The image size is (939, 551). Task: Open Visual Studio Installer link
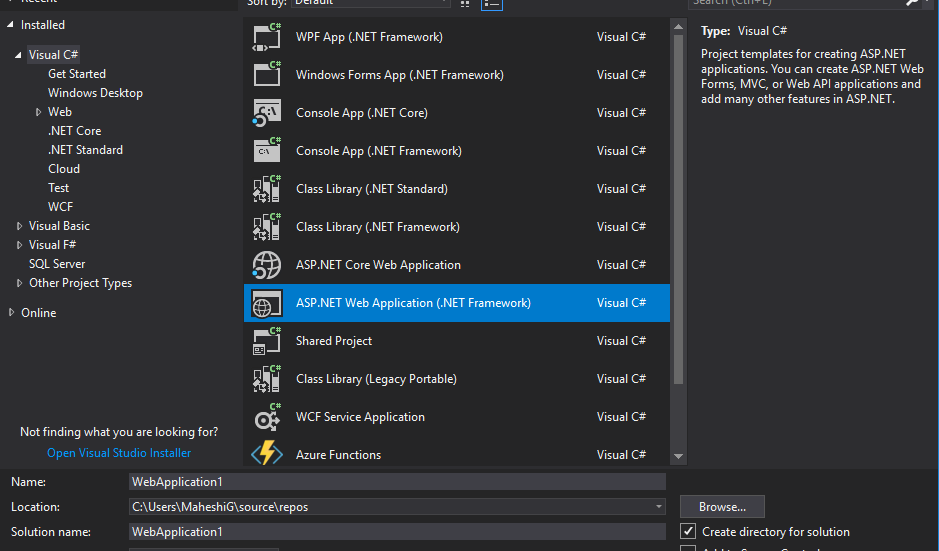click(119, 453)
